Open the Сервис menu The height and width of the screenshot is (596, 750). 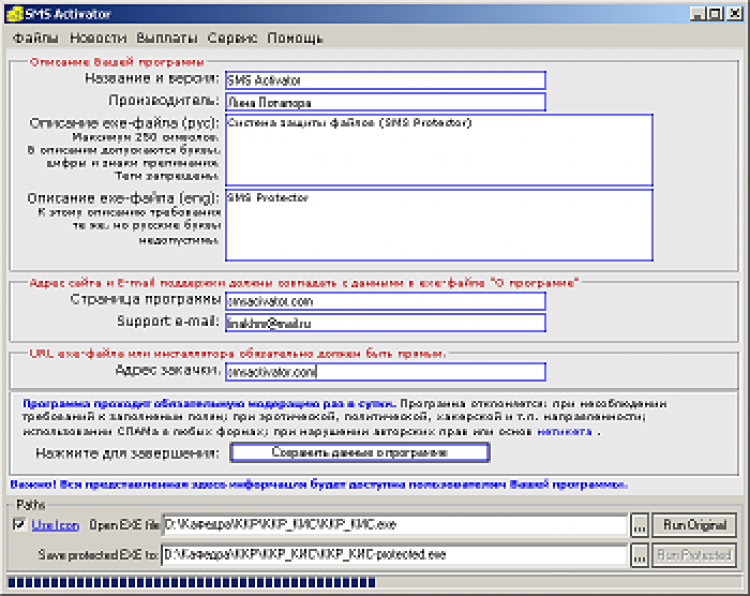(232, 38)
